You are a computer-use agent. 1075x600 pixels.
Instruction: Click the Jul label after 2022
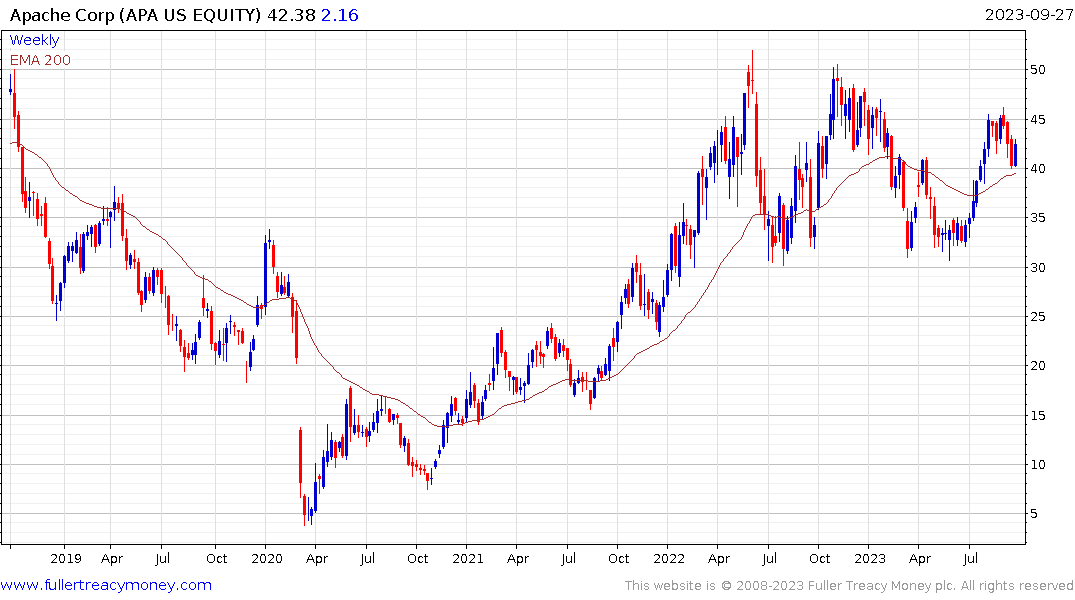tap(769, 559)
